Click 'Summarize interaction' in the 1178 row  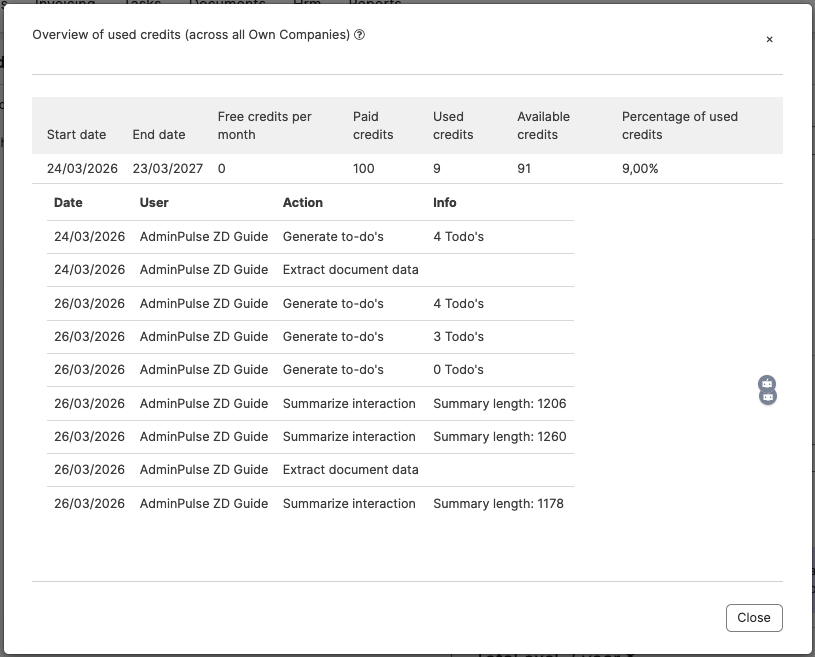click(349, 504)
